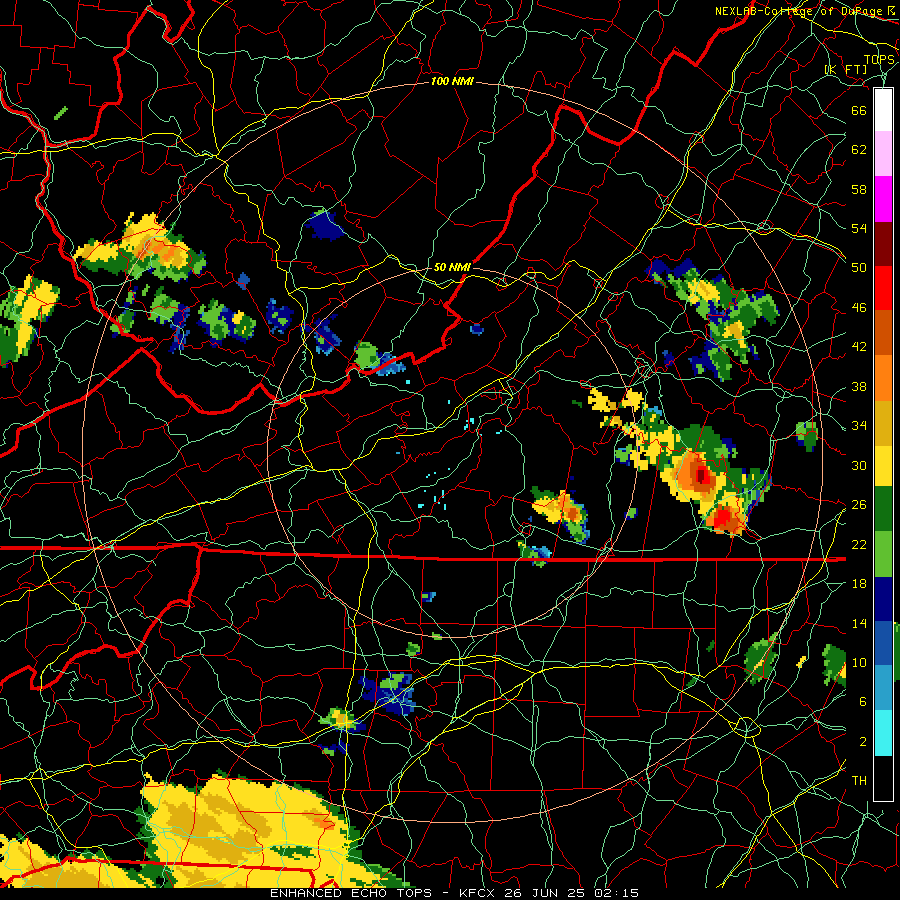The height and width of the screenshot is (900, 900).
Task: Click the TH threshold label on the legend
Action: coord(859,781)
